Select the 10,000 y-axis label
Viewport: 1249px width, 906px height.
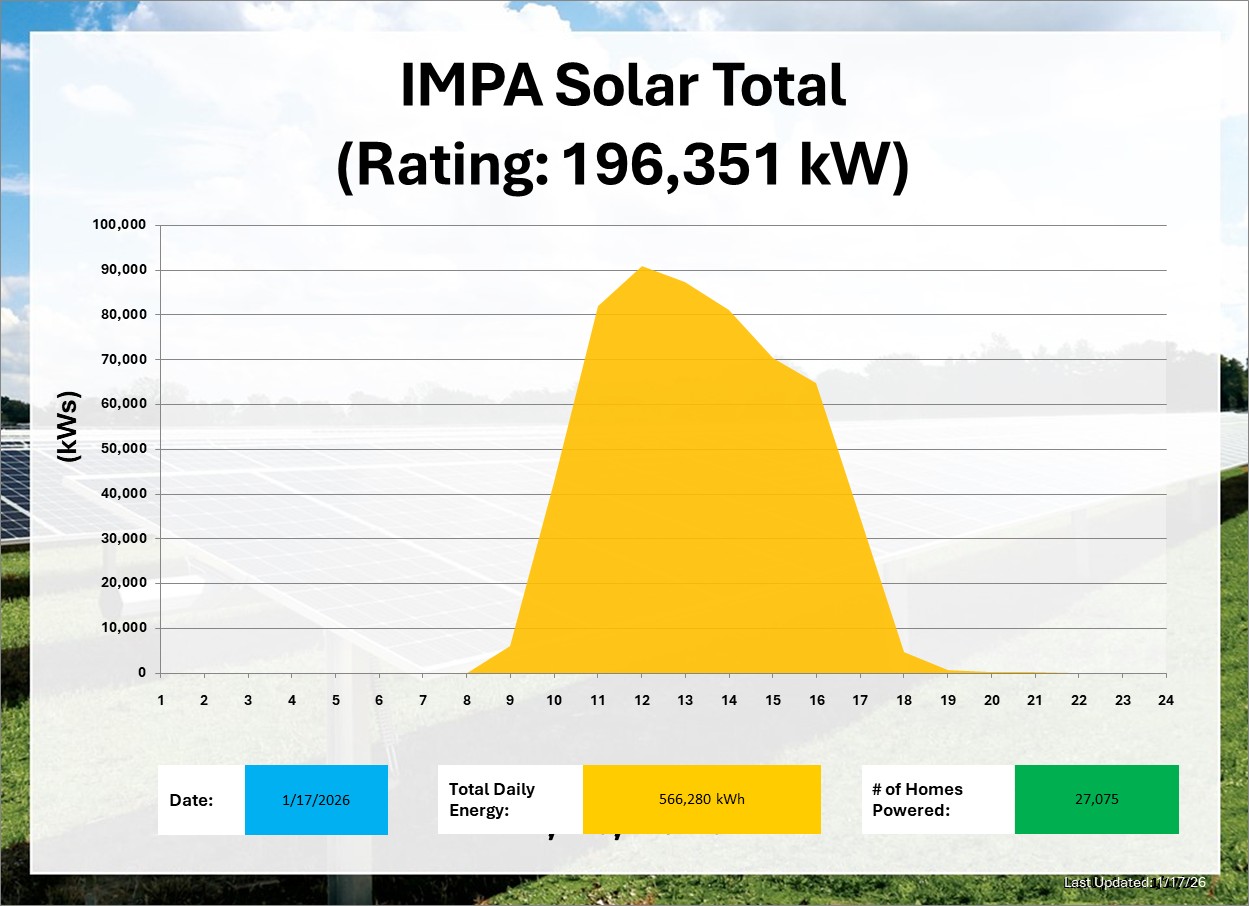(x=124, y=628)
